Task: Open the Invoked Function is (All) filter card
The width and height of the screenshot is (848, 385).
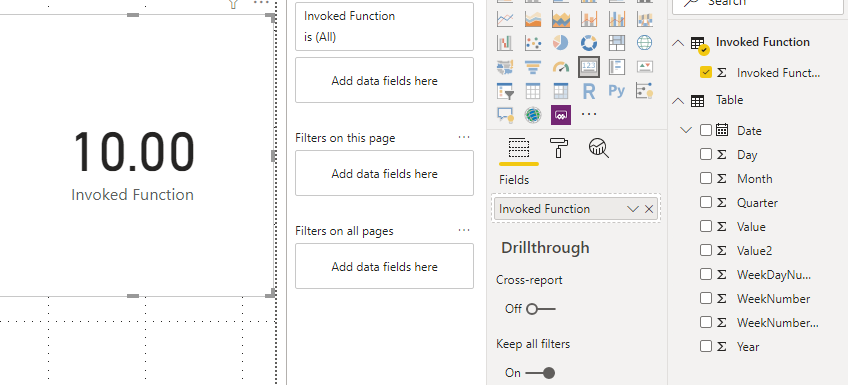Action: [x=385, y=26]
